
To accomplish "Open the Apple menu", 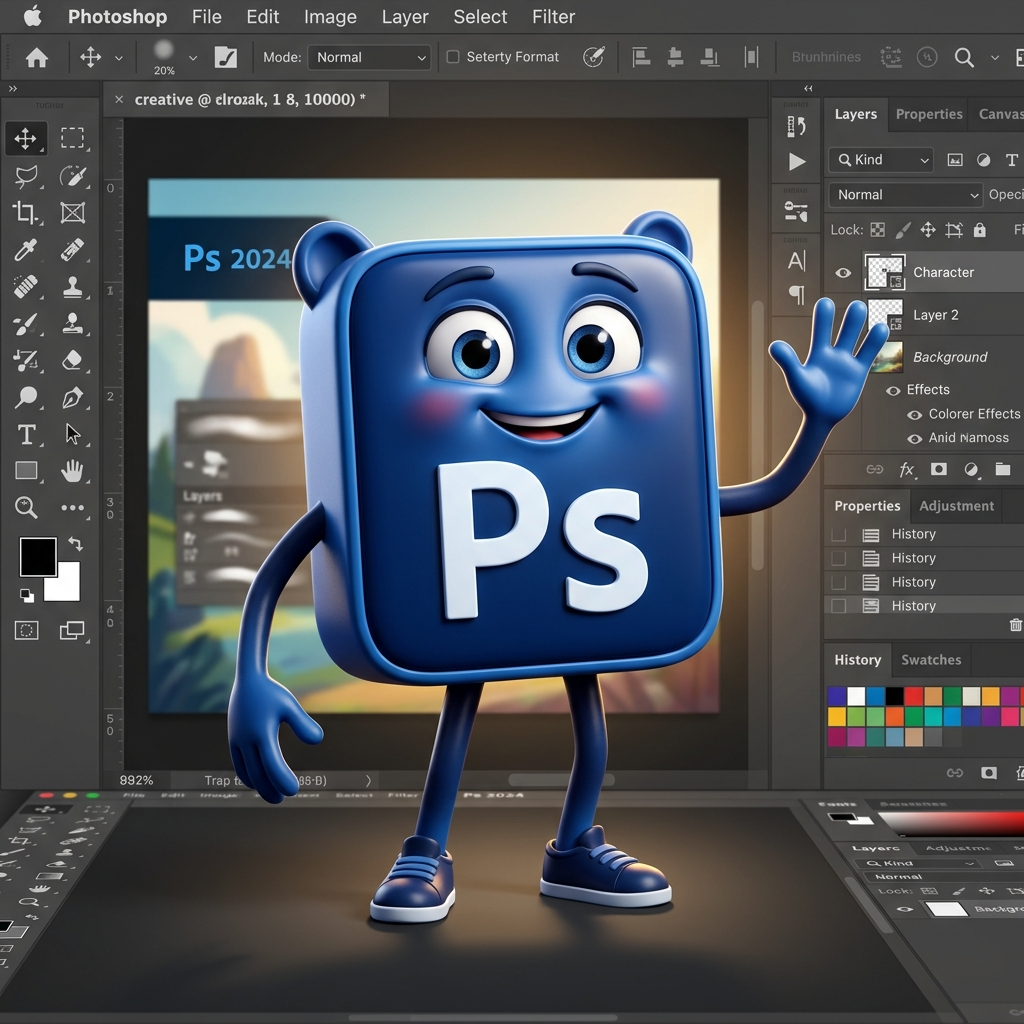I will [x=33, y=16].
